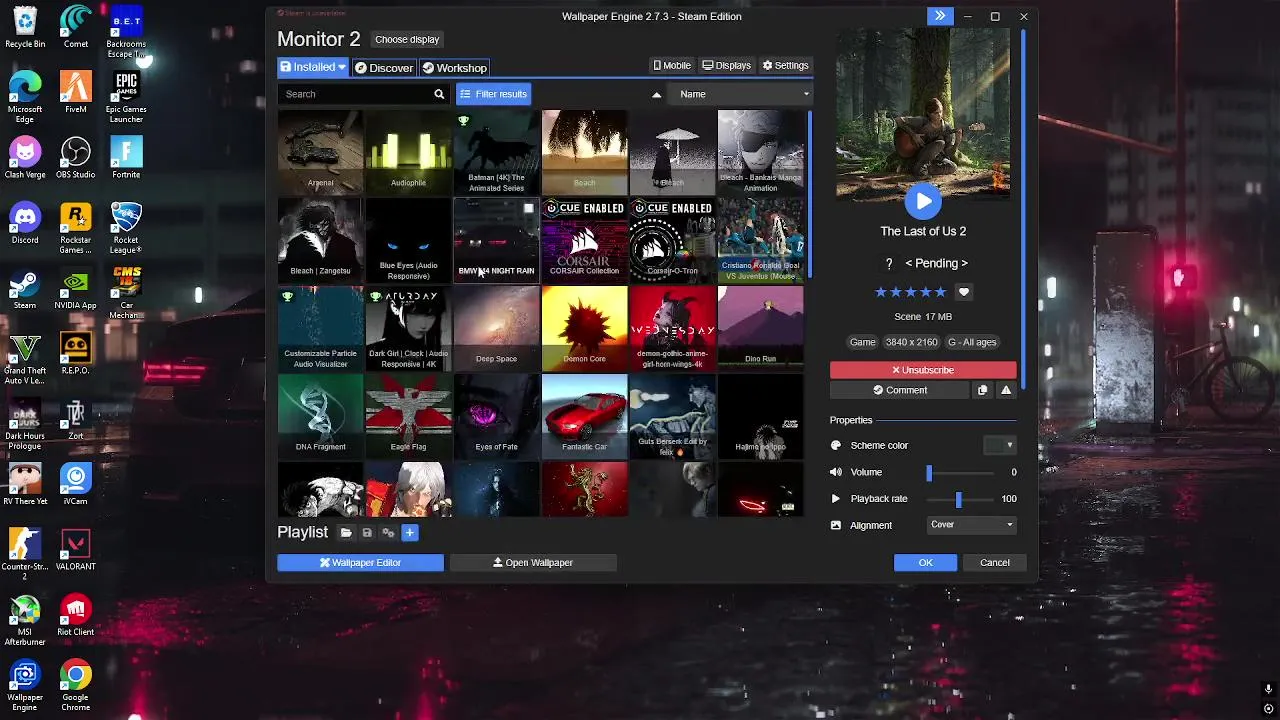This screenshot has height=720, width=1280.
Task: Switch to the Discover tab
Action: click(384, 67)
